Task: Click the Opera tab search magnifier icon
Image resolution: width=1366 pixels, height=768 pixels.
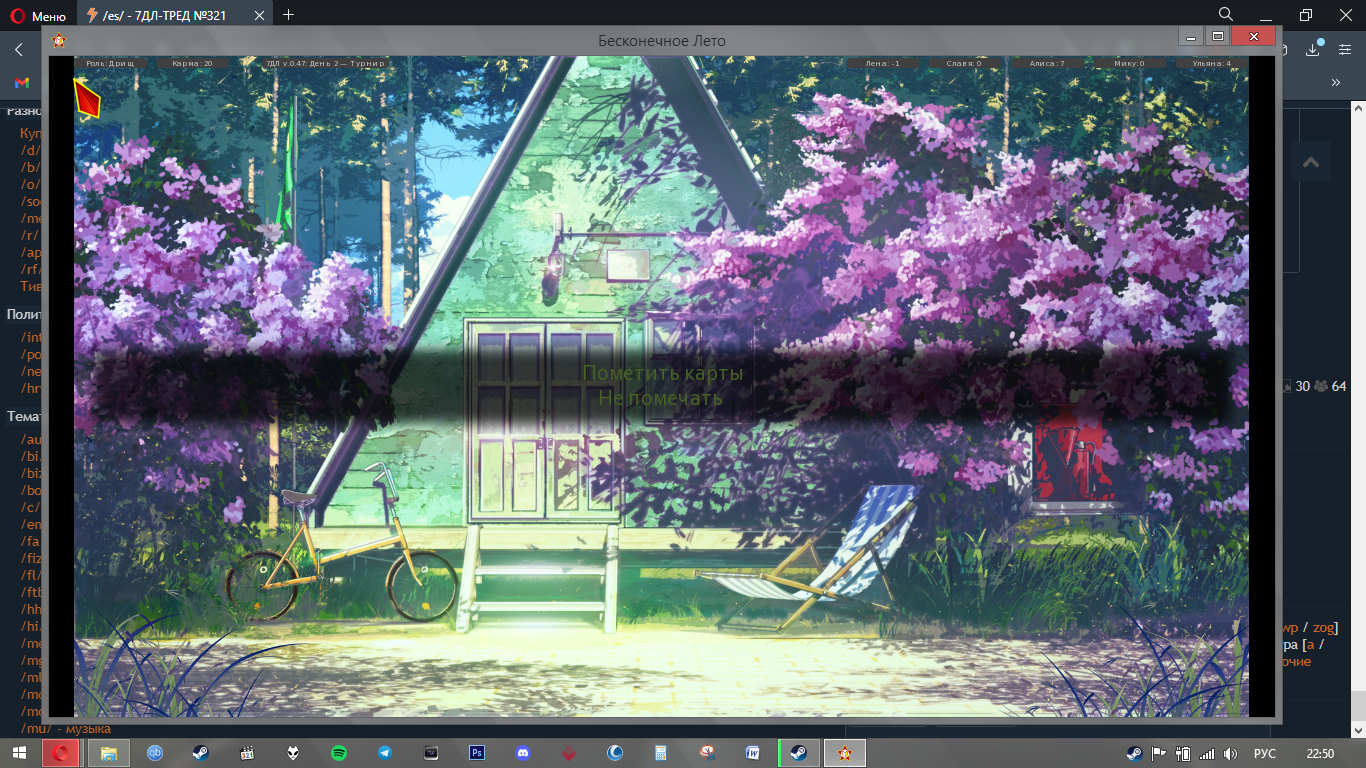Action: 1226,14
